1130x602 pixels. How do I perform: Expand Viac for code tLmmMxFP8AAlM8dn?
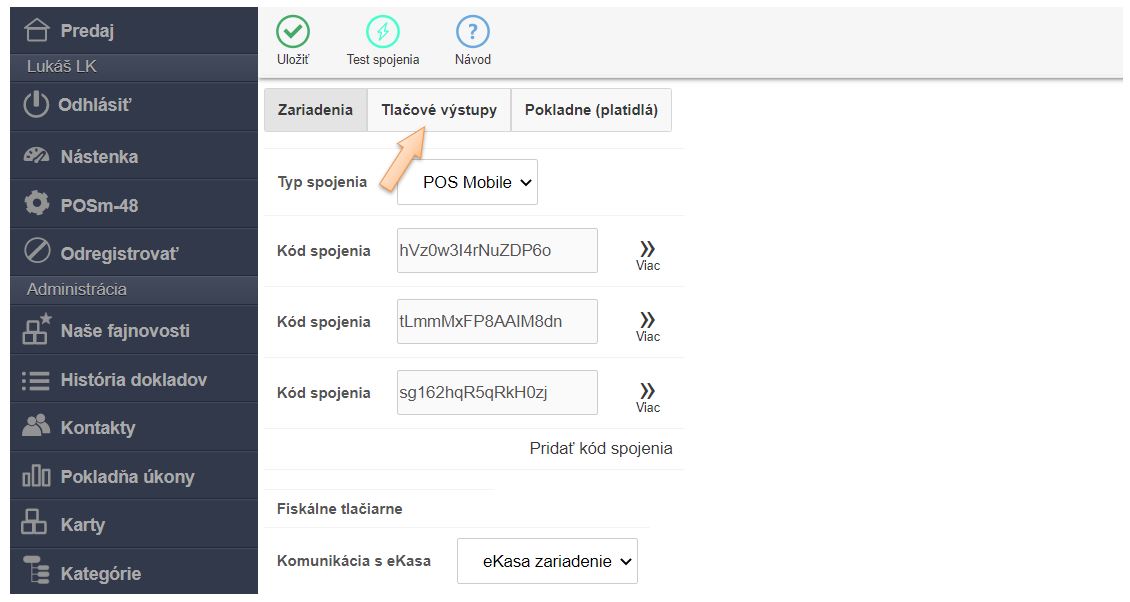[648, 325]
